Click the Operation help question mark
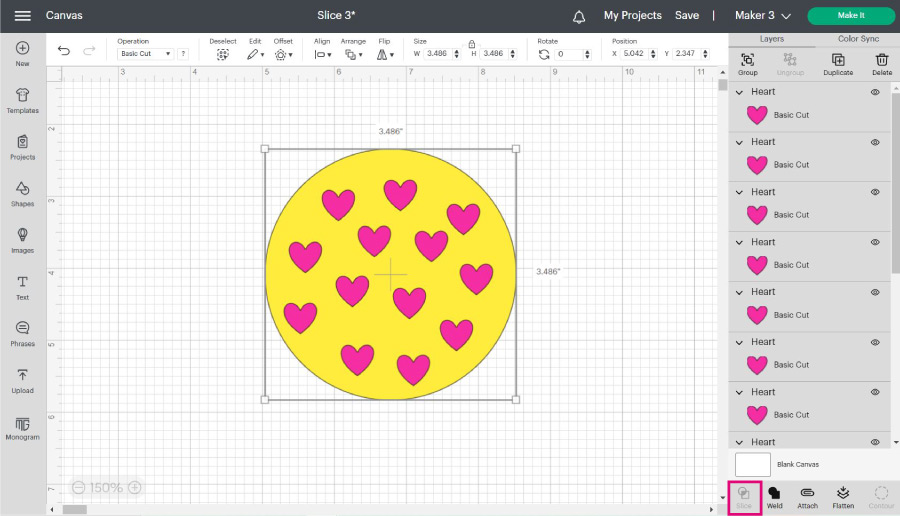The height and width of the screenshot is (516, 900). coord(183,53)
